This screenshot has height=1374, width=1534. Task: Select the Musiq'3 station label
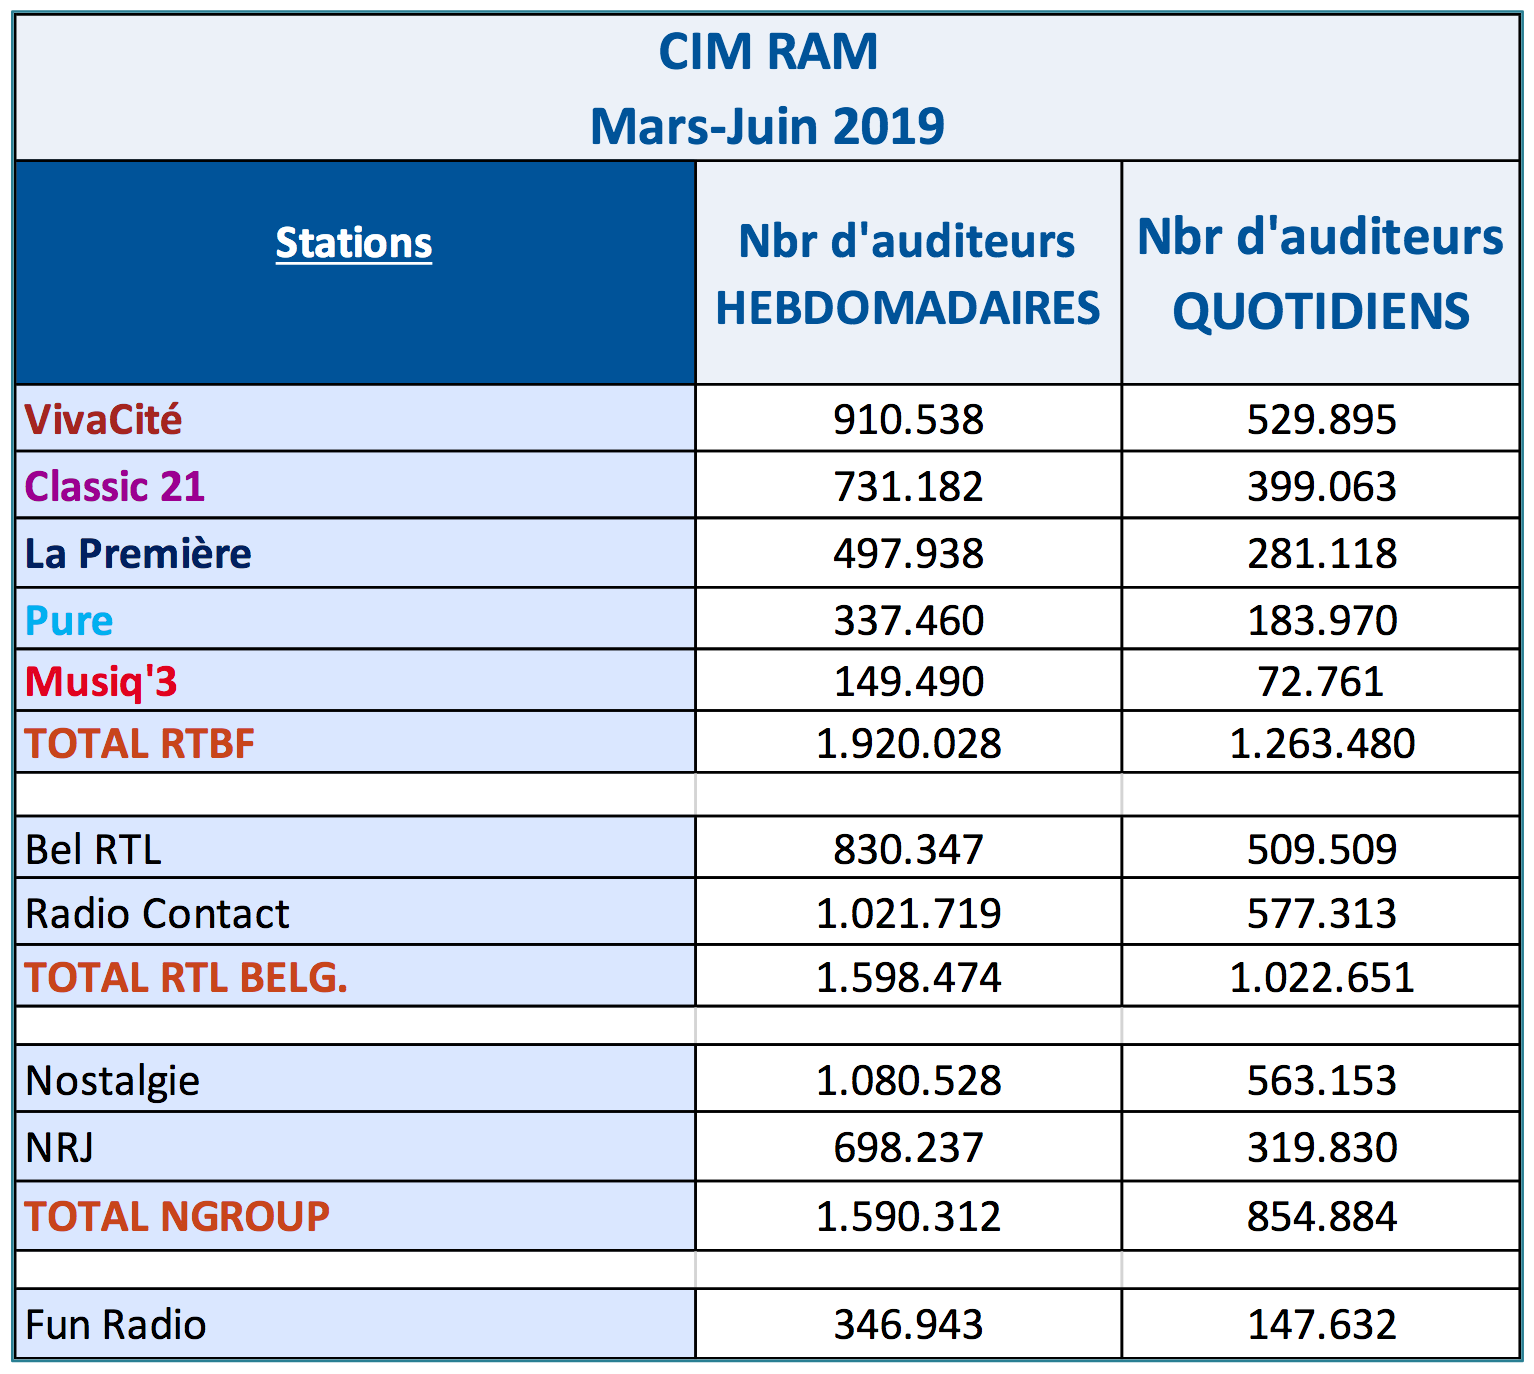coord(101,681)
